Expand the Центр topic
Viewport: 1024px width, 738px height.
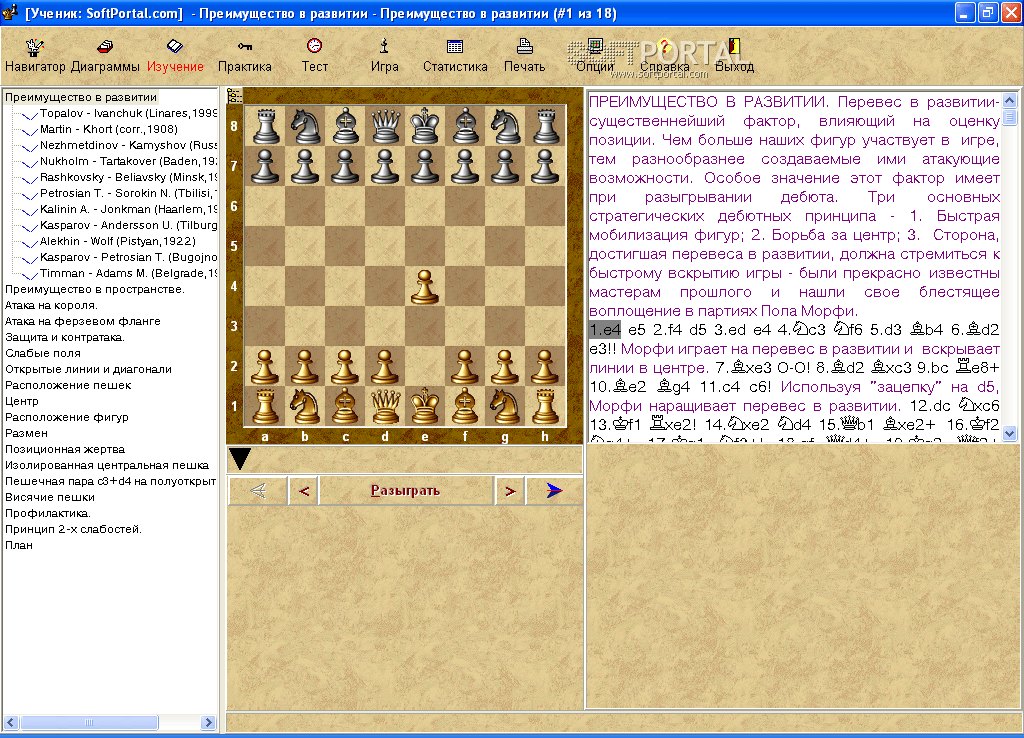click(x=22, y=401)
